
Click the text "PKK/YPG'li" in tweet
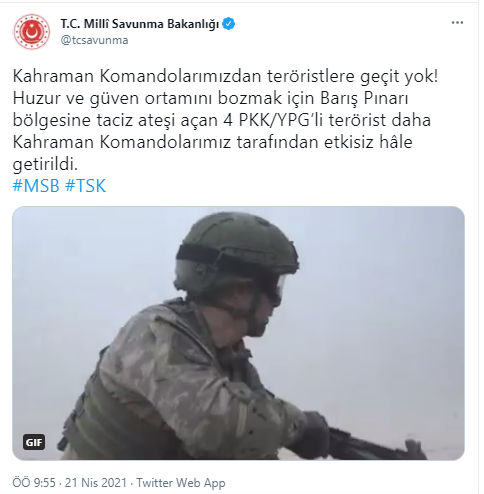point(281,120)
